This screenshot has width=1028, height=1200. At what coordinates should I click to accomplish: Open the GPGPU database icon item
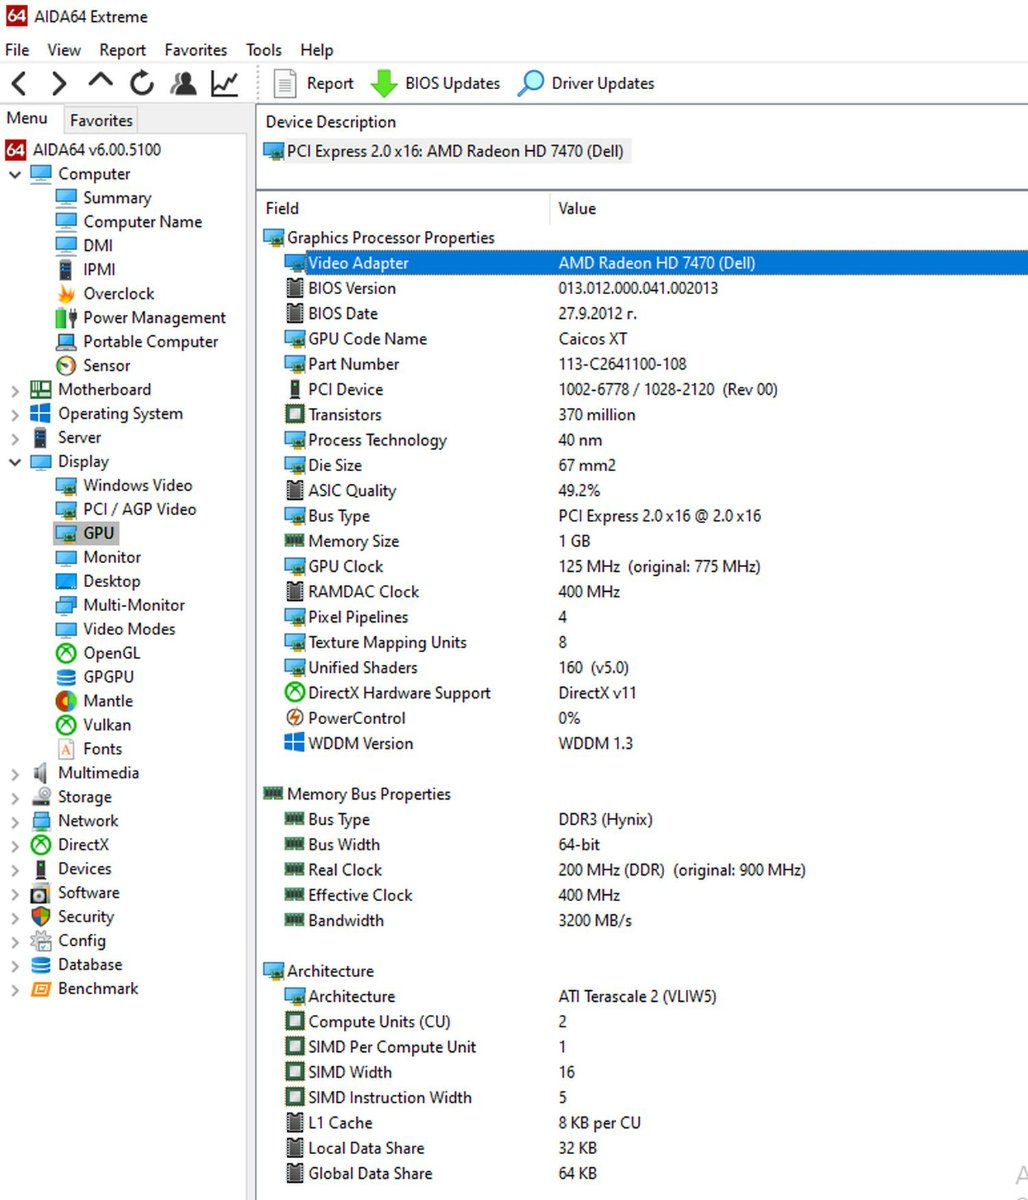[x=95, y=678]
